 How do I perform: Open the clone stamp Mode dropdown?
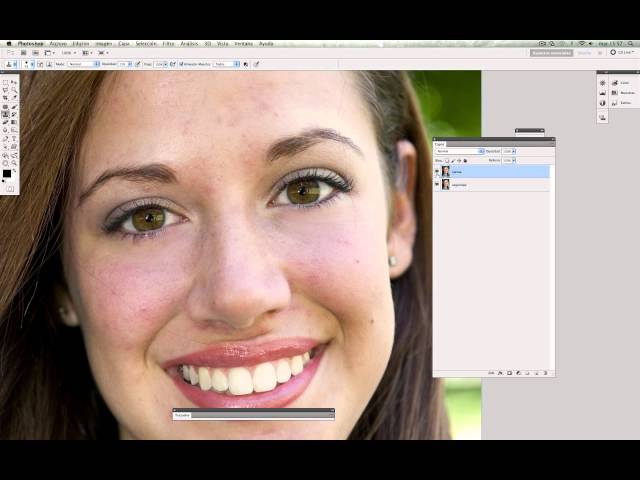tap(83, 64)
